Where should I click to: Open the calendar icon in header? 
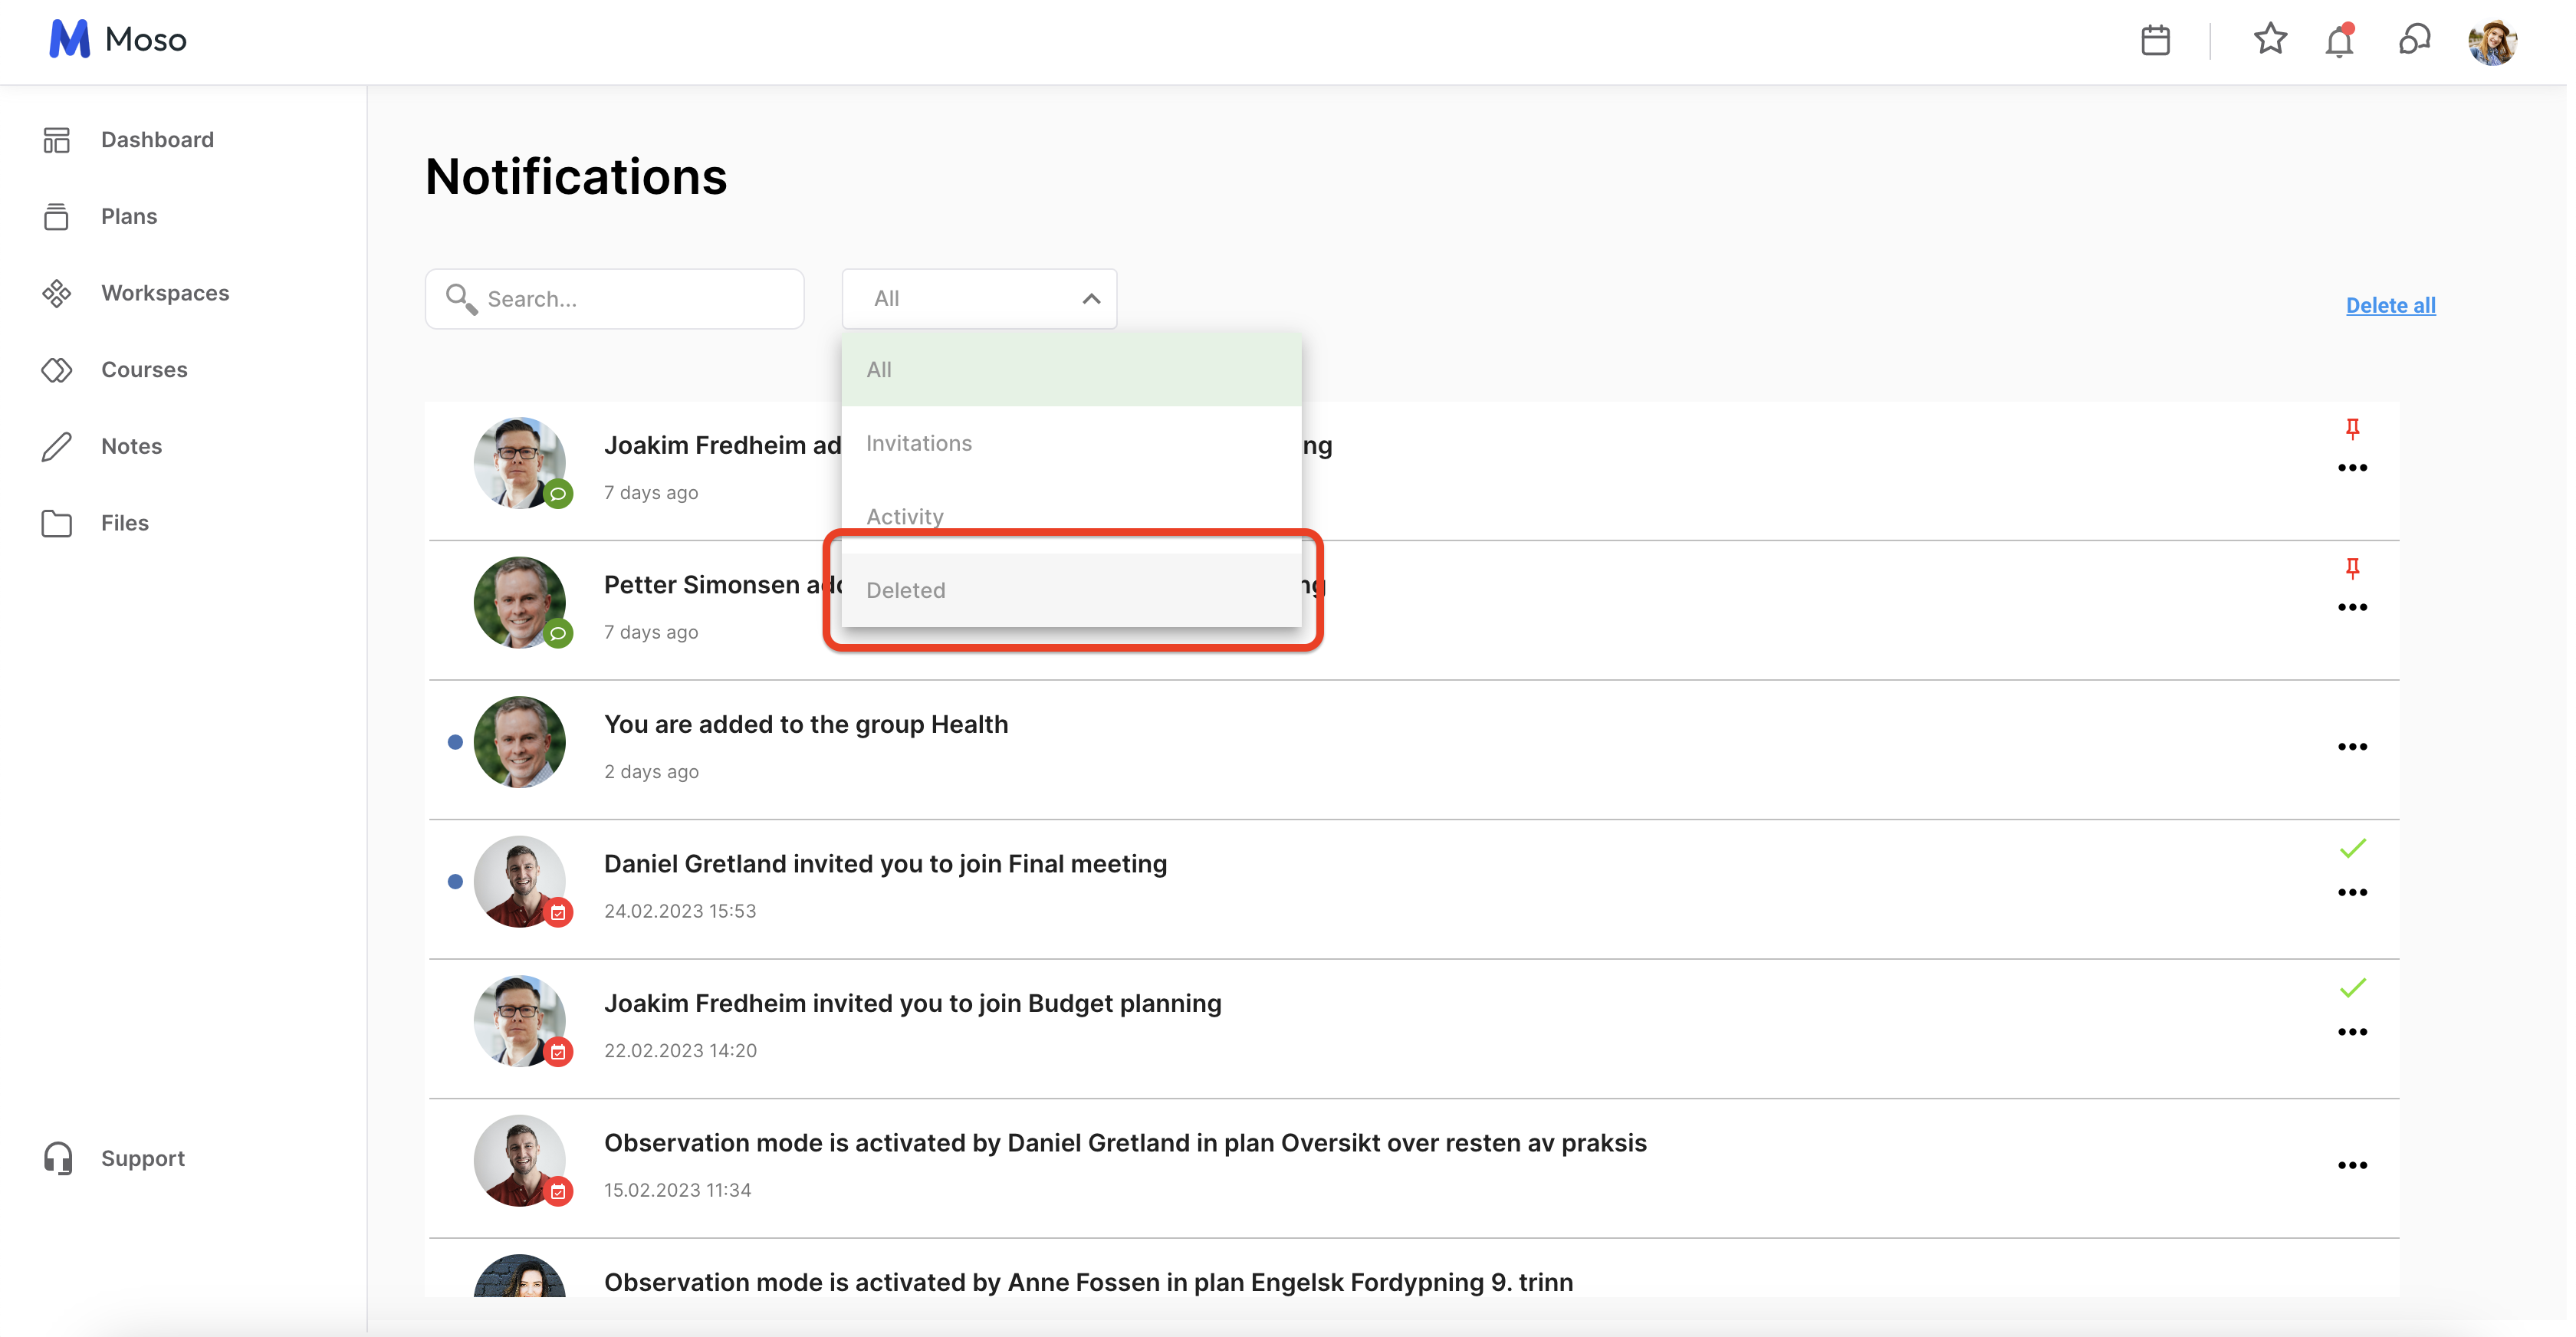point(2155,41)
